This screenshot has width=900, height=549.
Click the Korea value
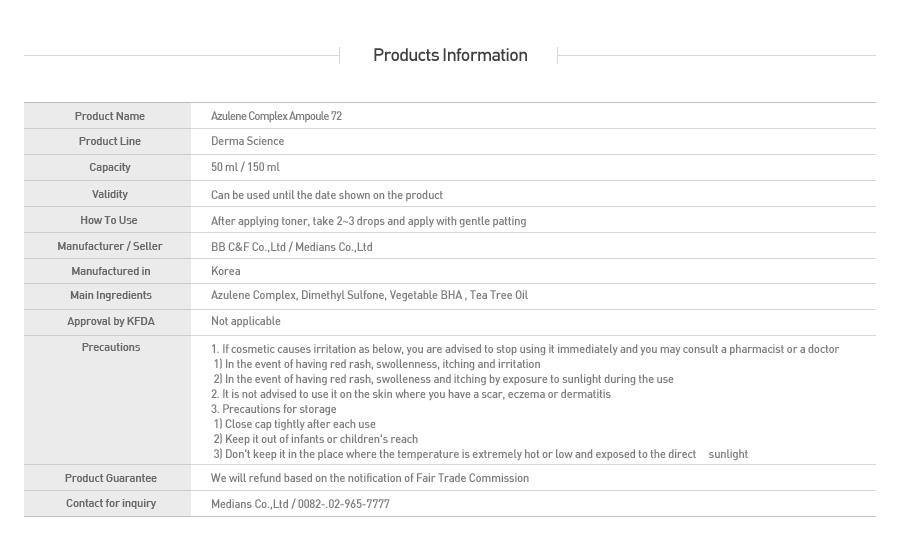pyautogui.click(x=225, y=271)
